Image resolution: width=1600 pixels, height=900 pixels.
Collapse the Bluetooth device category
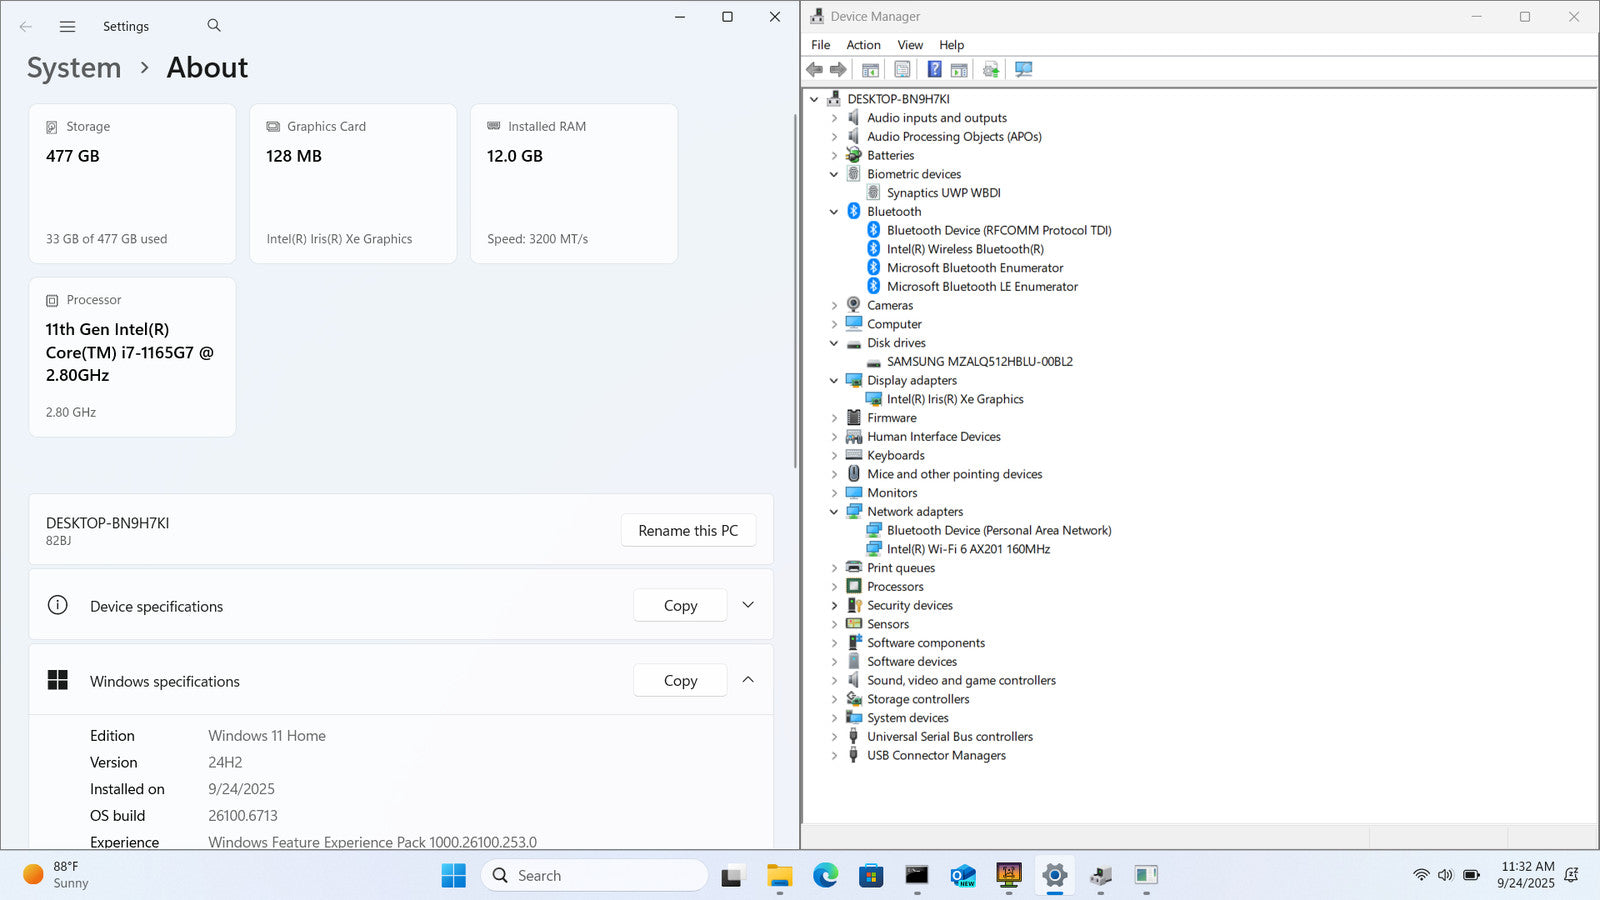(x=834, y=212)
